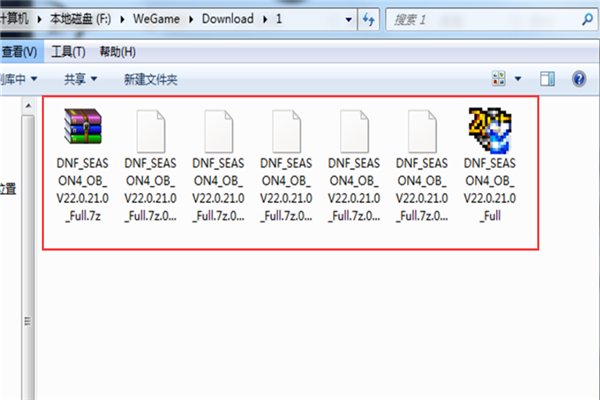Open address bar history dropdown arrow
The width and height of the screenshot is (600, 400).
pos(349,19)
